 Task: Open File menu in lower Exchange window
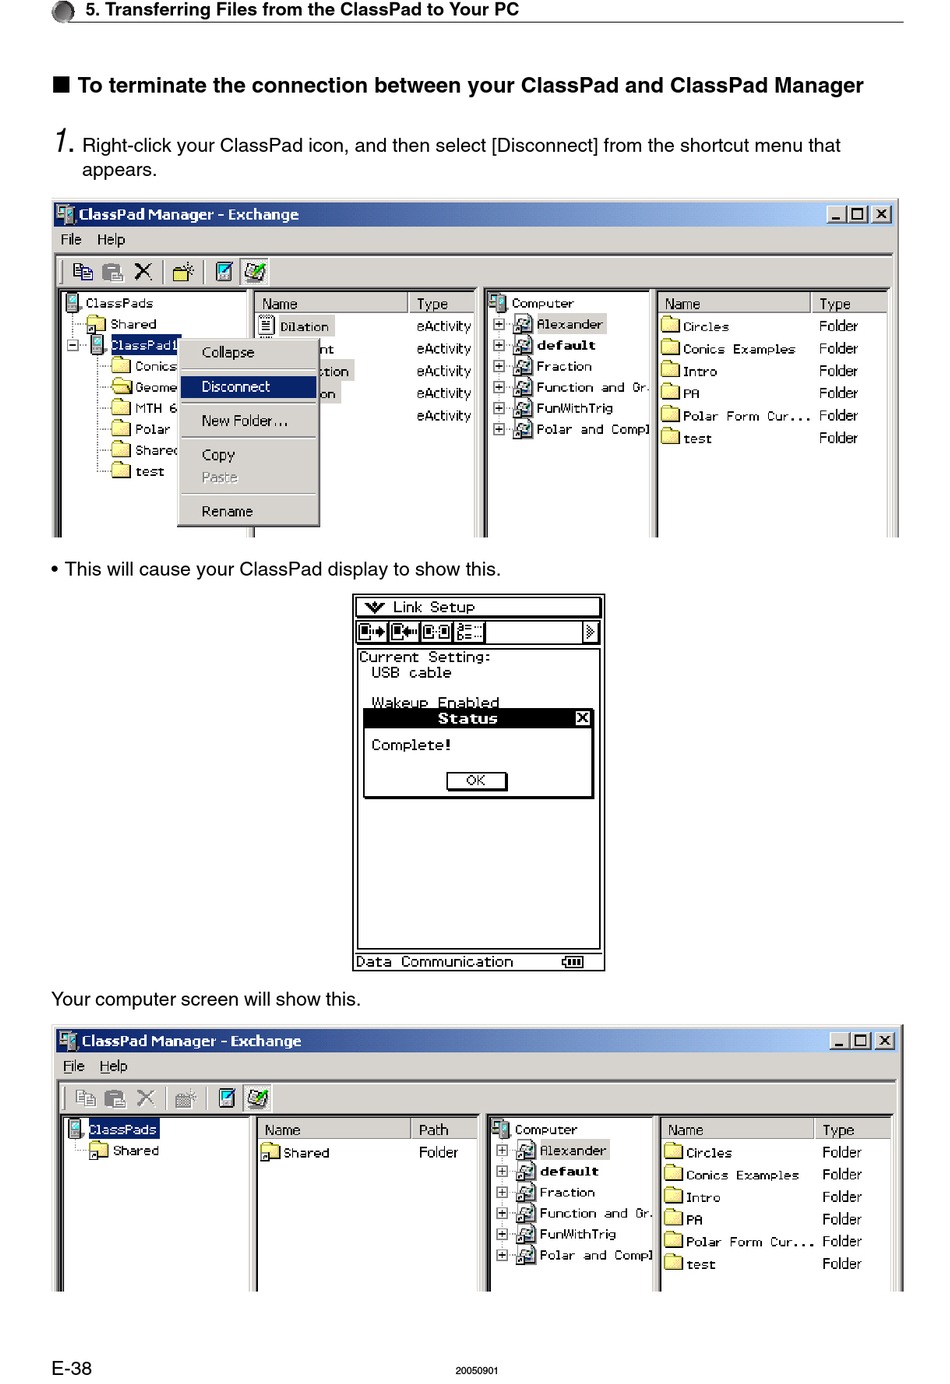(x=74, y=1066)
